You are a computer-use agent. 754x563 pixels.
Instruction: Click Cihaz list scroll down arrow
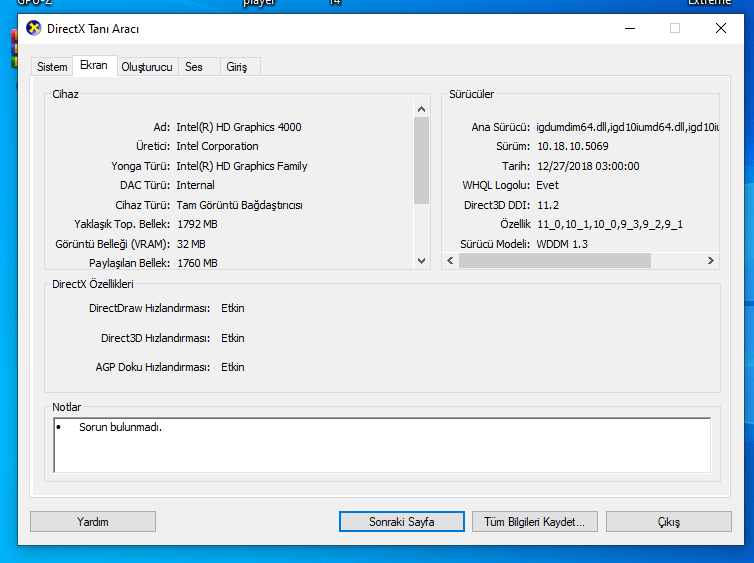tap(422, 261)
